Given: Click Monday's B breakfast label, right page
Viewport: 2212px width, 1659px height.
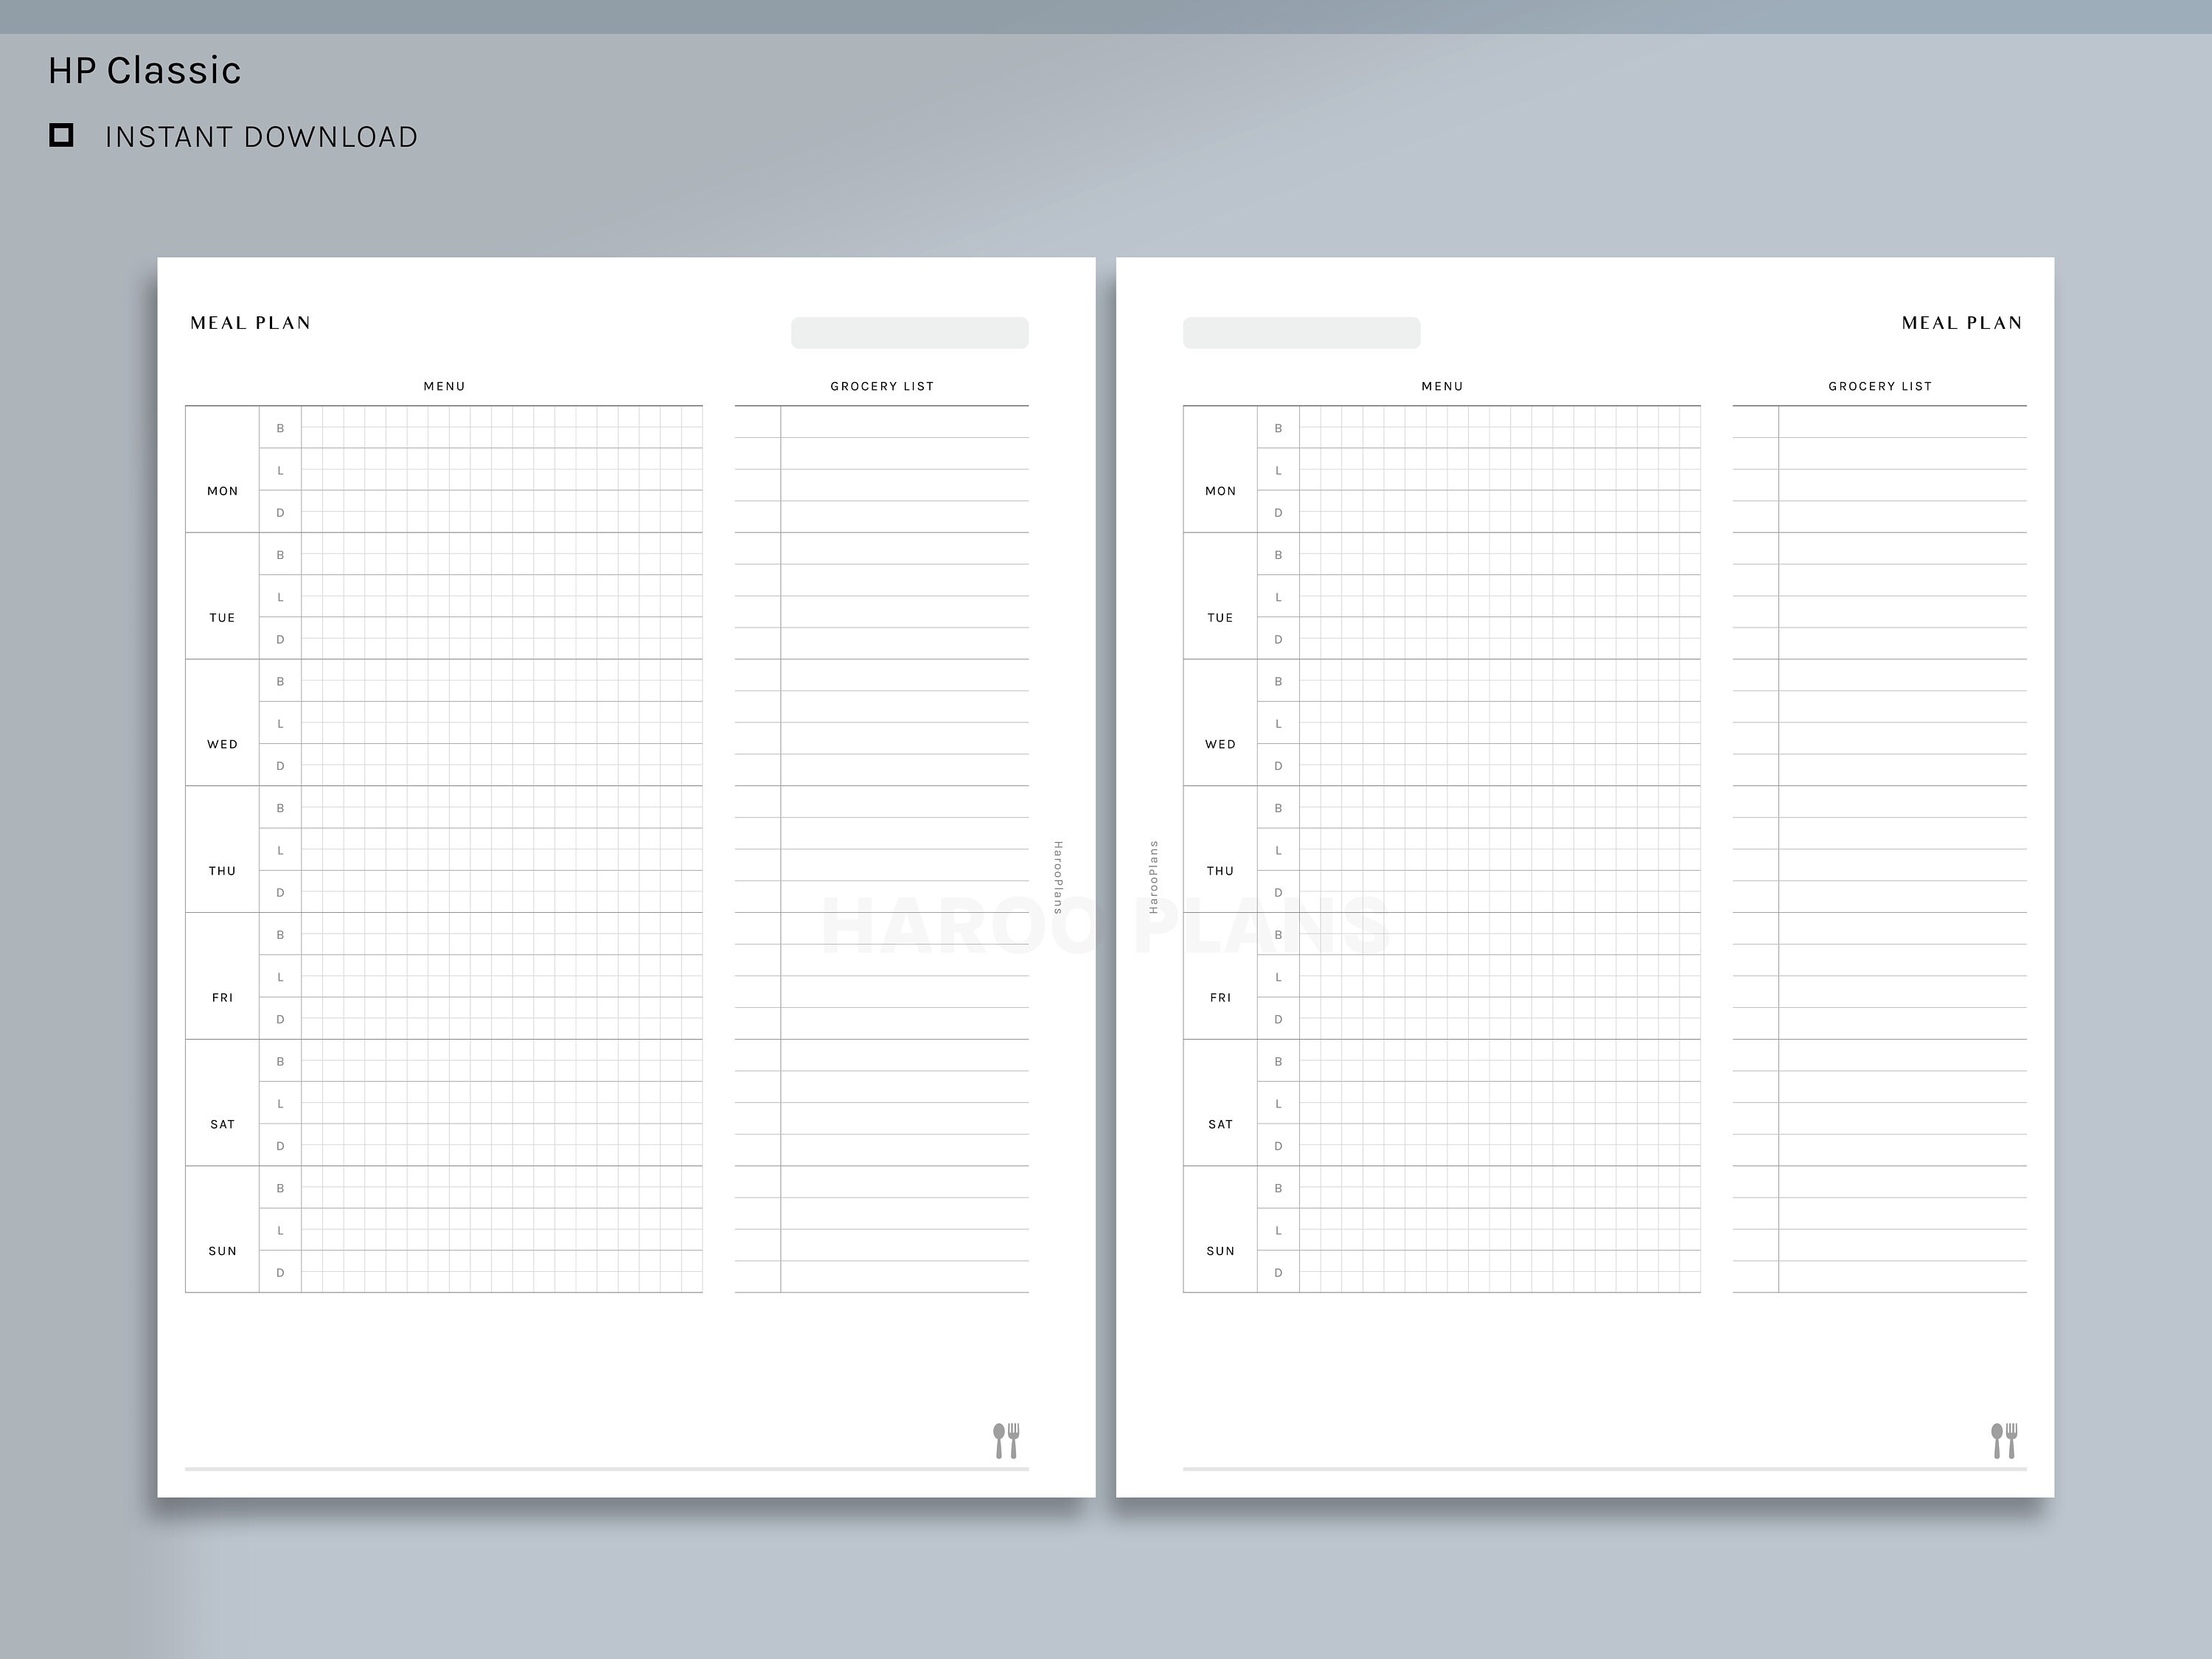Looking at the screenshot, I should 1278,428.
